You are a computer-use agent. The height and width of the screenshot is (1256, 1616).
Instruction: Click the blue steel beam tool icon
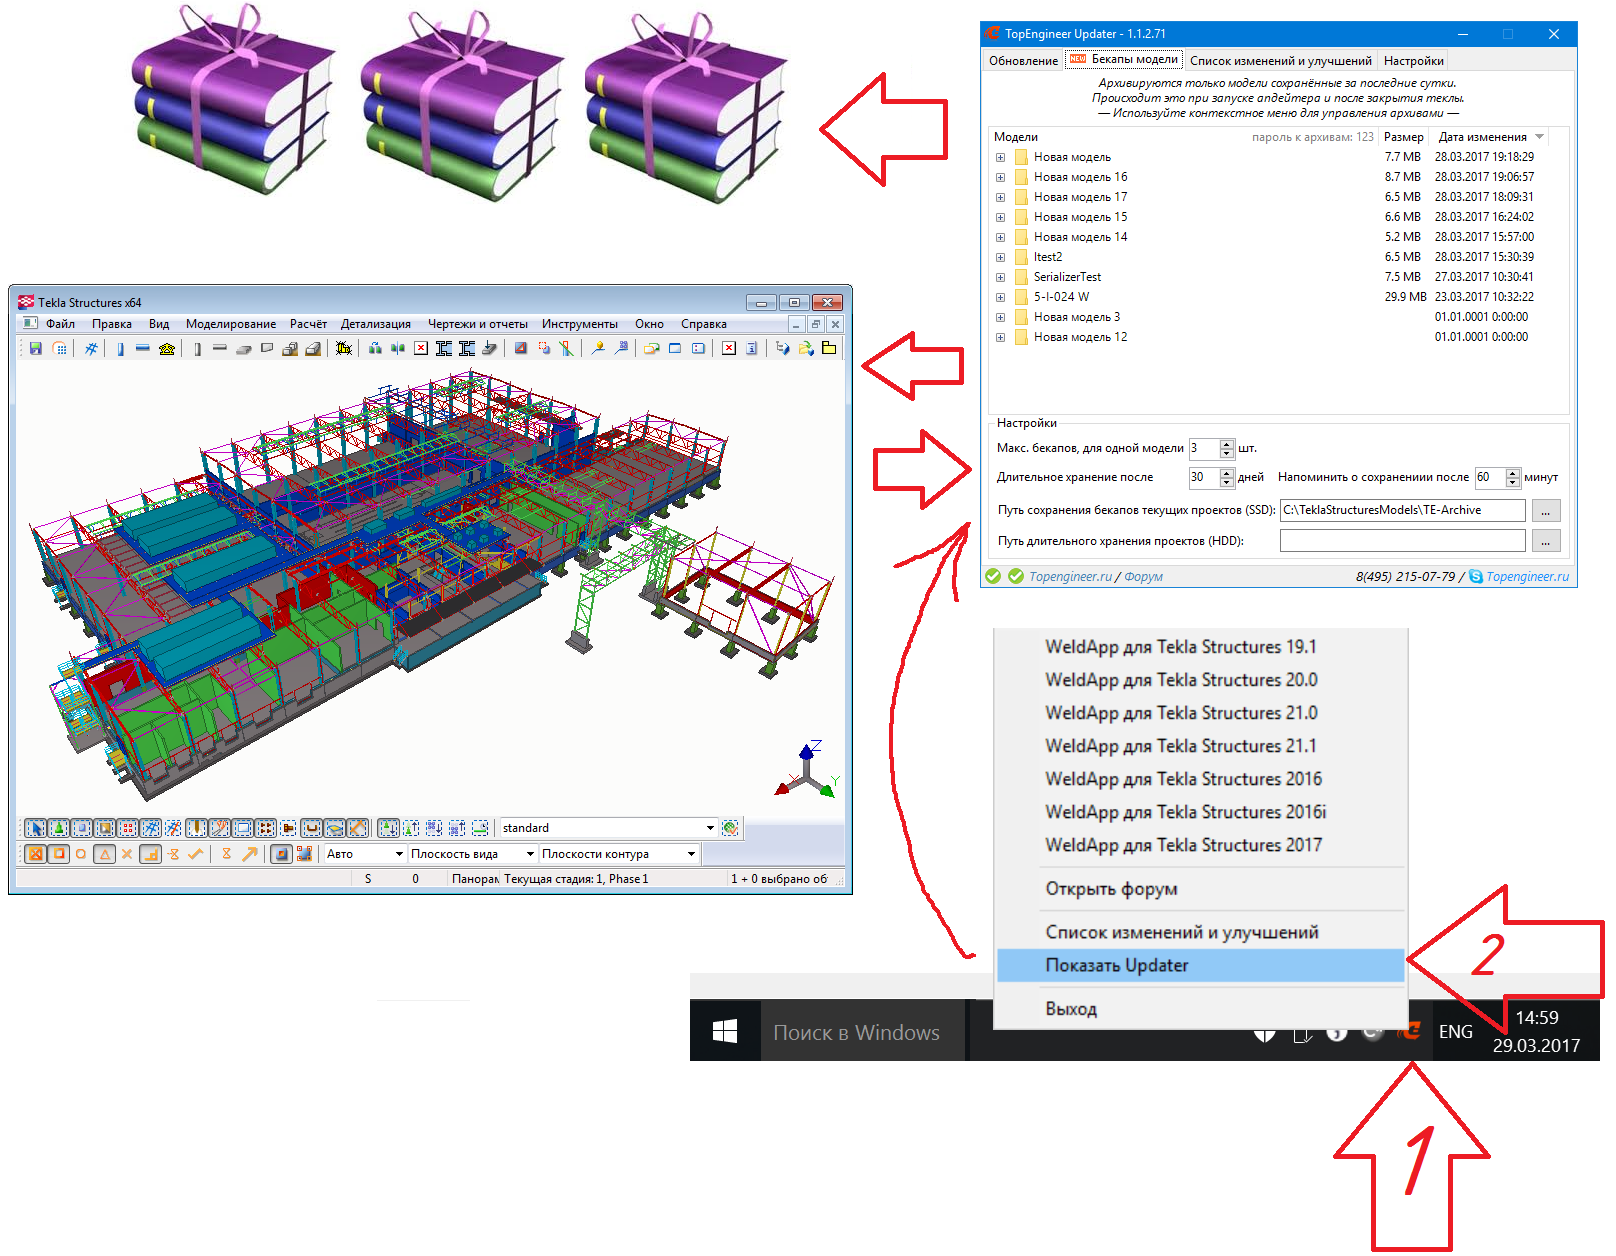(x=143, y=348)
